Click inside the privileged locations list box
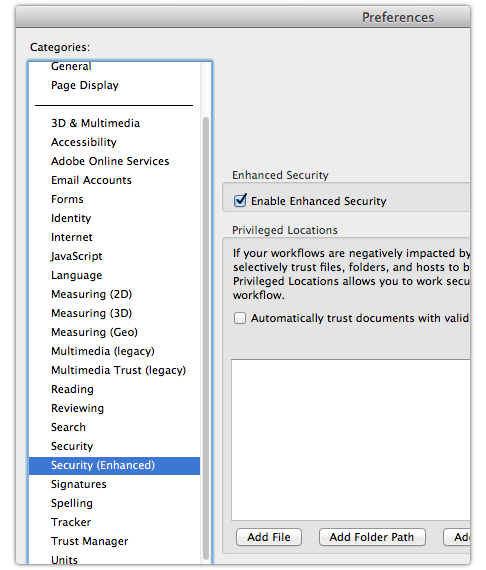The width and height of the screenshot is (486, 570). tap(351, 440)
